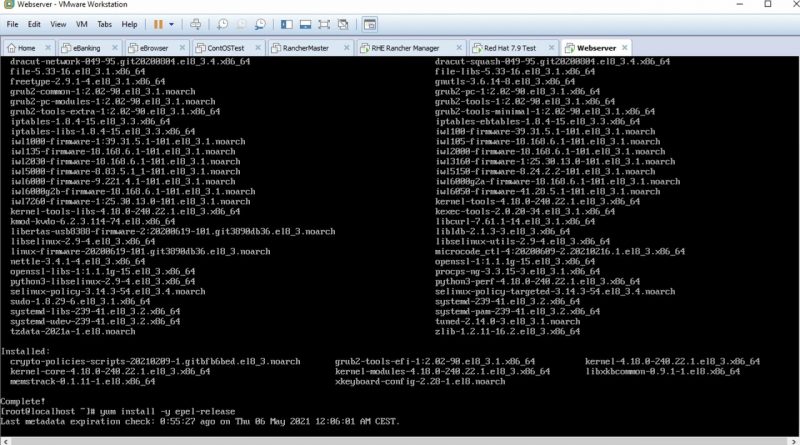This screenshot has width=800, height=445.
Task: Click Send Ctrl+Alt+Del toolbar icon
Action: click(x=195, y=24)
